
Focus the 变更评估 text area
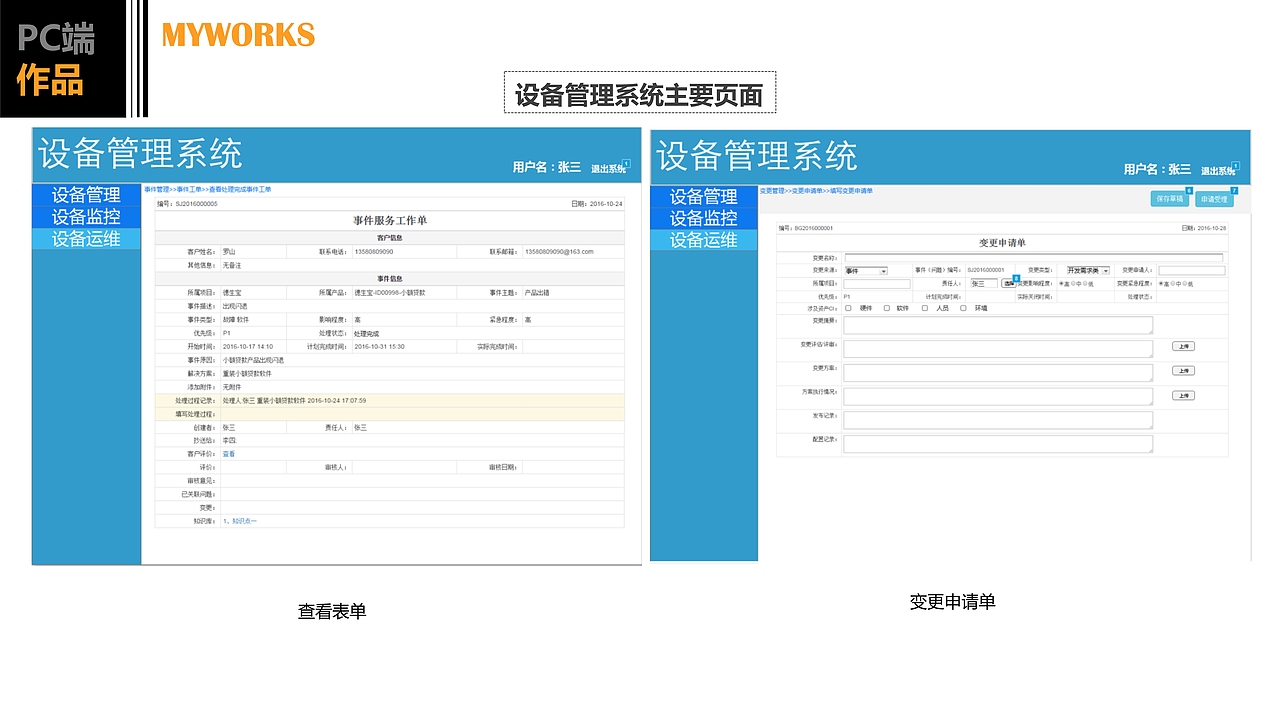tap(998, 349)
